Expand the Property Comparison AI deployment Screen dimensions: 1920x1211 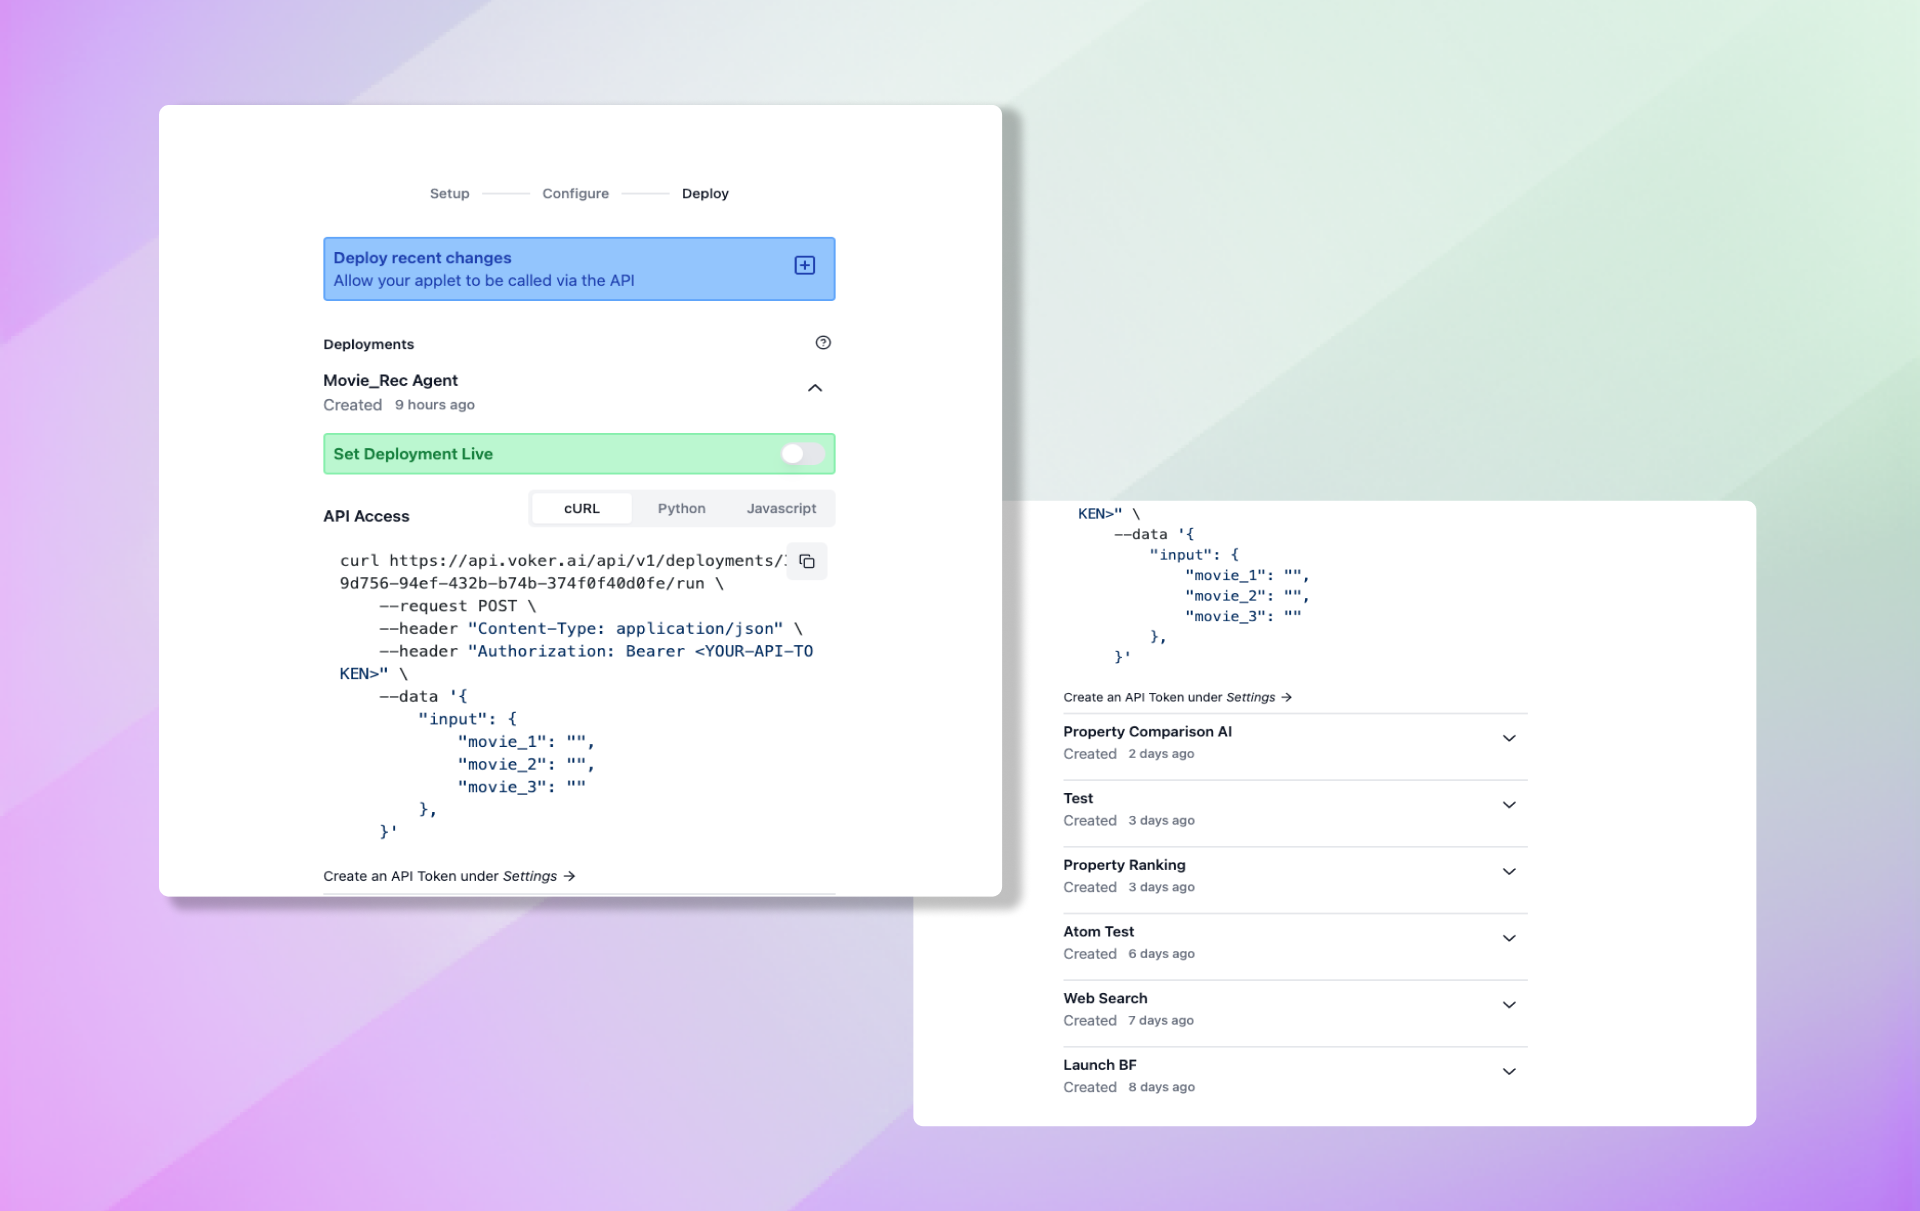click(x=1509, y=738)
